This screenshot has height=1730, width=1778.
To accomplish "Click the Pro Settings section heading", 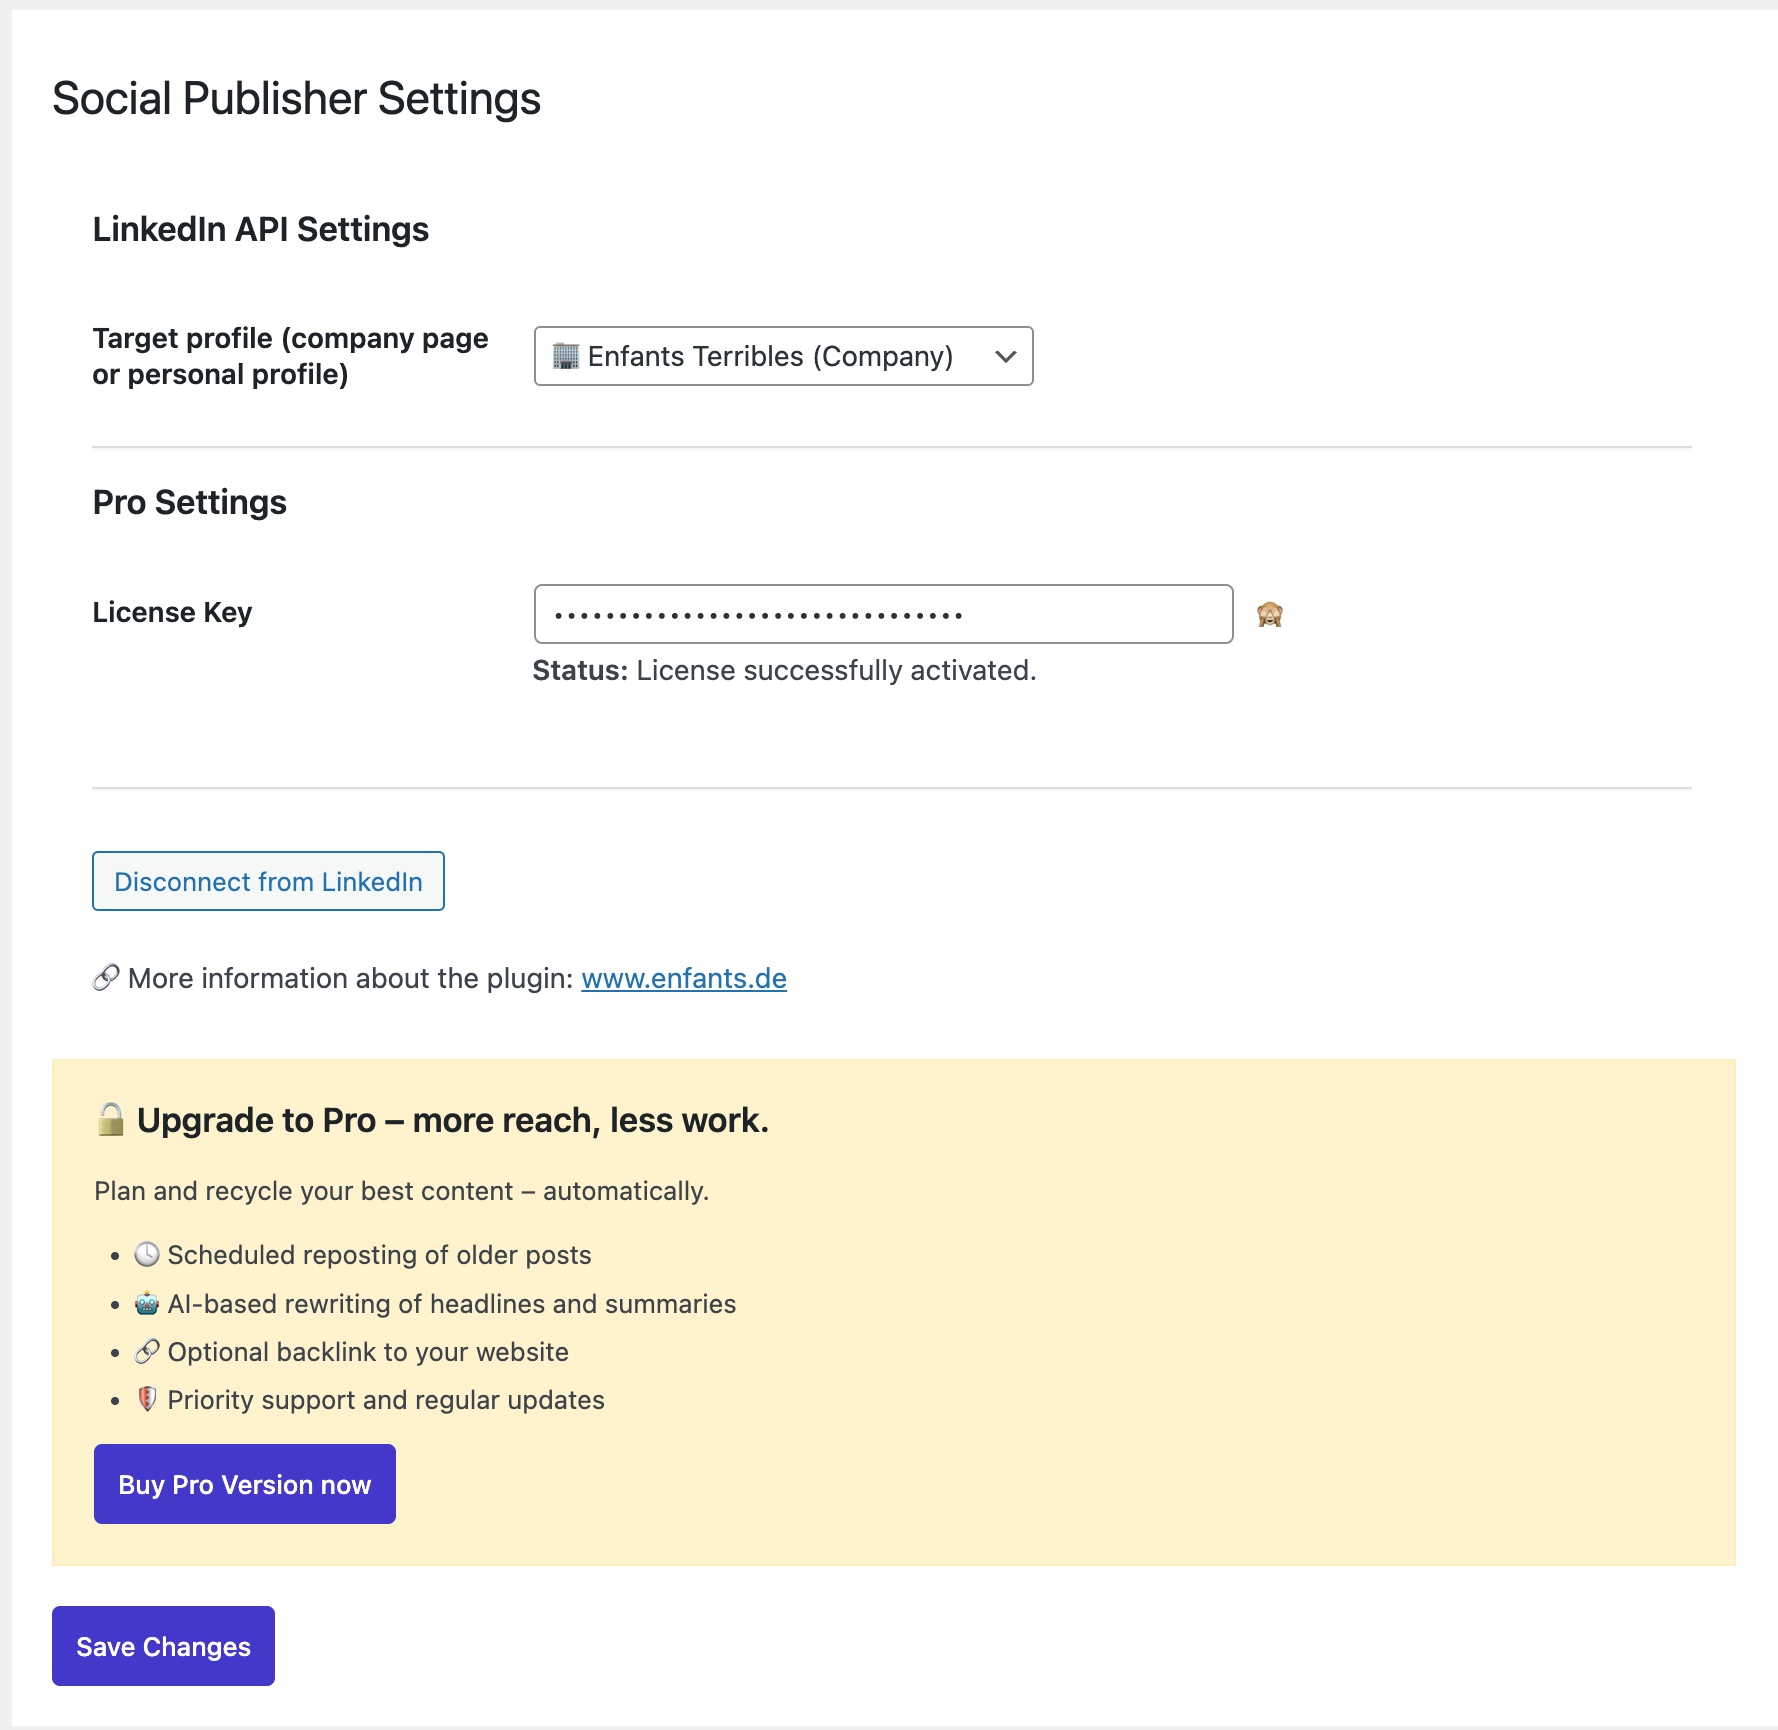I will point(189,502).
